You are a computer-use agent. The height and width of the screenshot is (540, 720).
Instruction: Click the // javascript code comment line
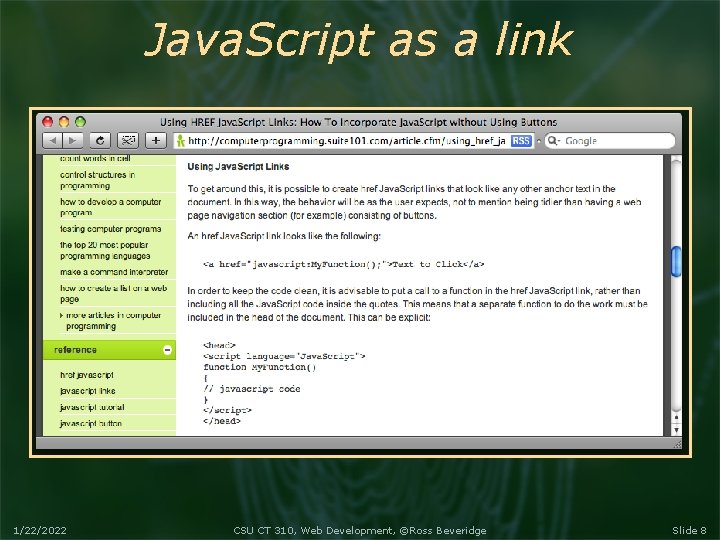pos(252,389)
